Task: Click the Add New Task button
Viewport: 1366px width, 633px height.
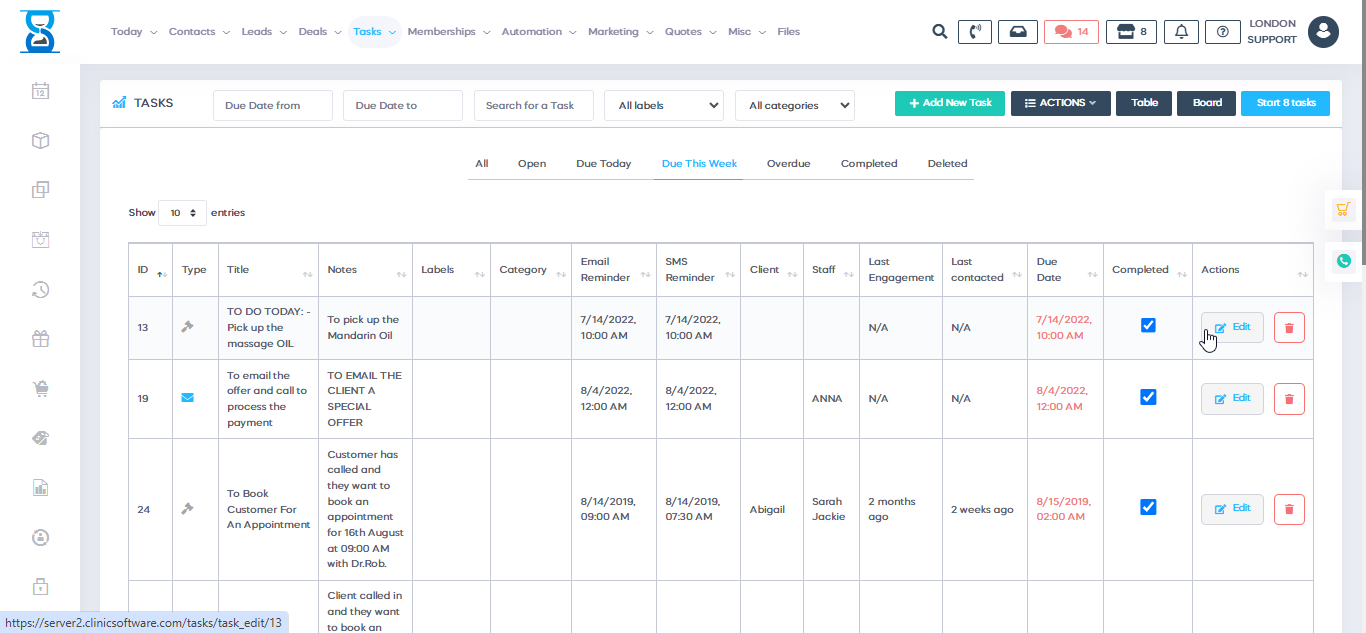Action: coord(950,103)
